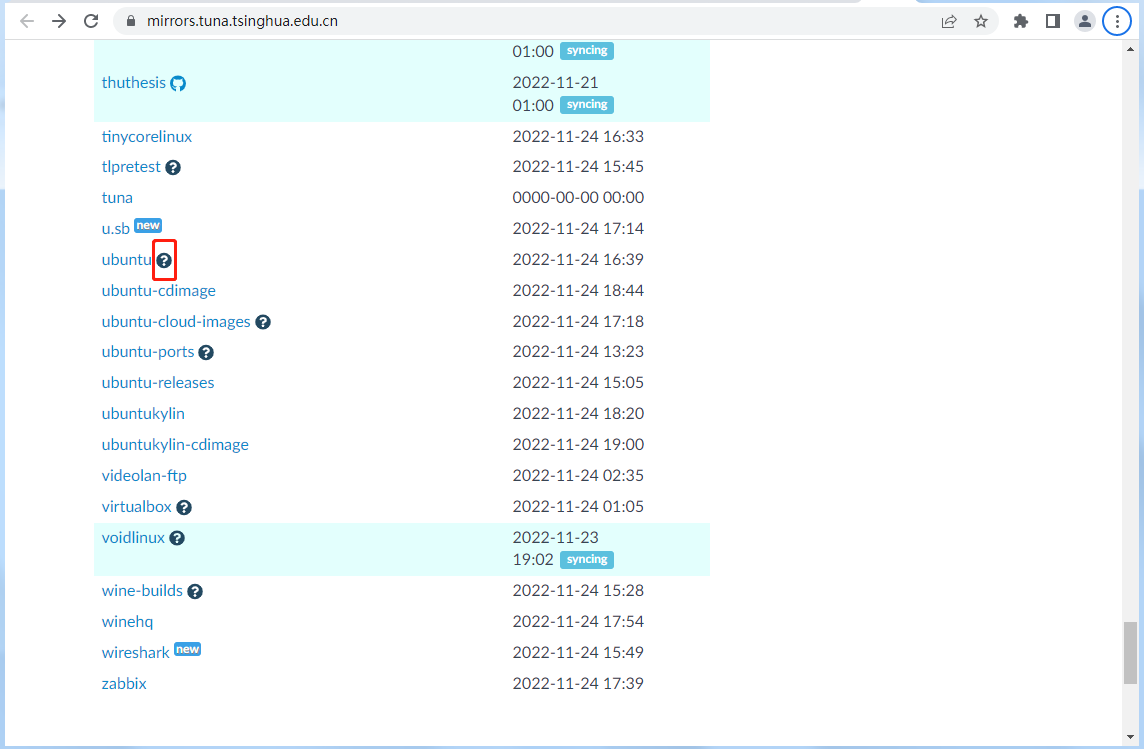
Task: Click tuna's timestamp 0000-00-00 00:00
Action: point(578,198)
